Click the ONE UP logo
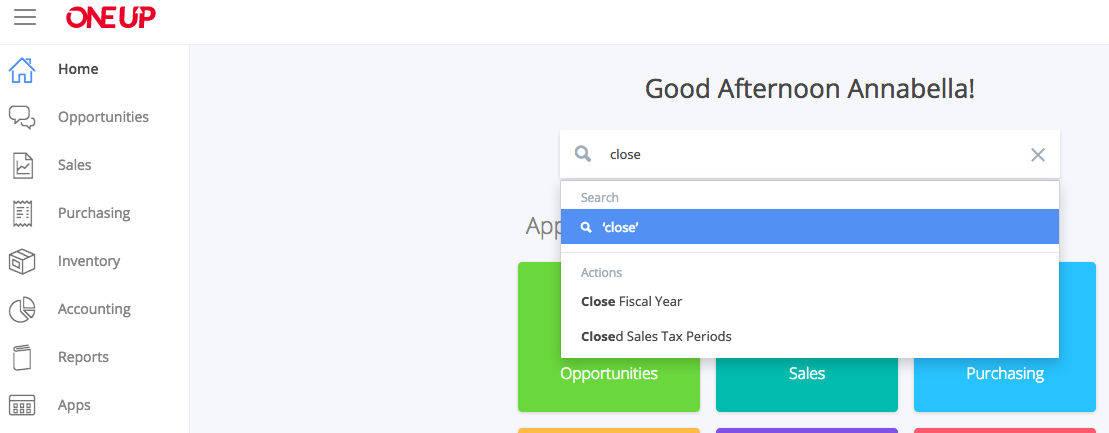1109x433 pixels. pyautogui.click(x=110, y=17)
